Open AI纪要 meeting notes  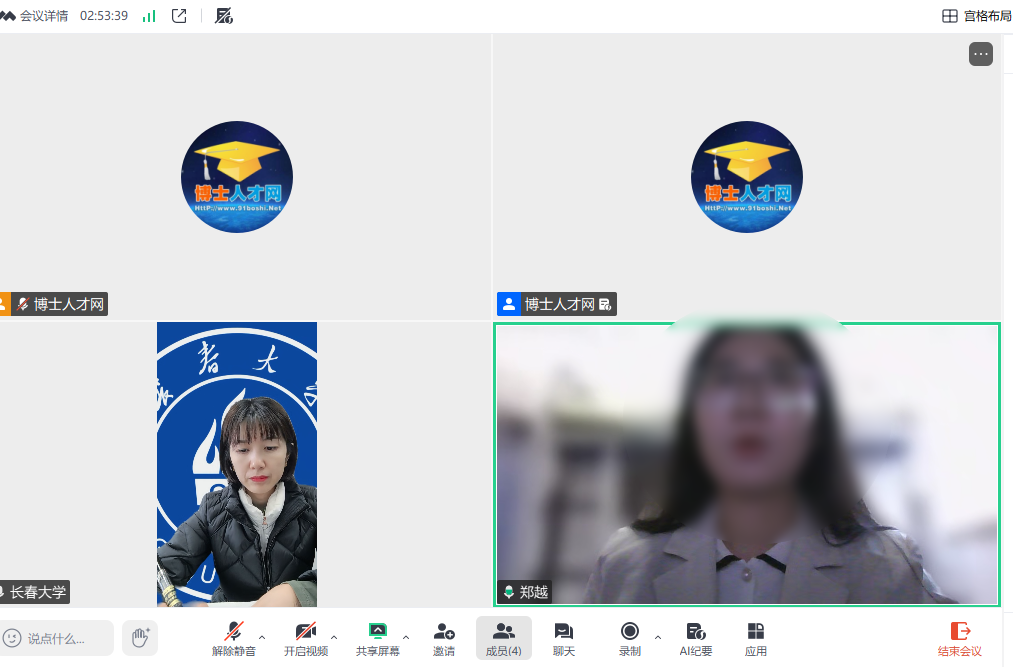click(x=696, y=638)
